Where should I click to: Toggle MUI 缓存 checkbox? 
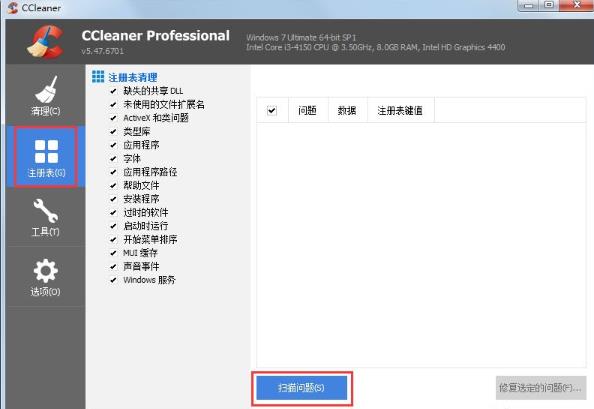pyautogui.click(x=113, y=253)
